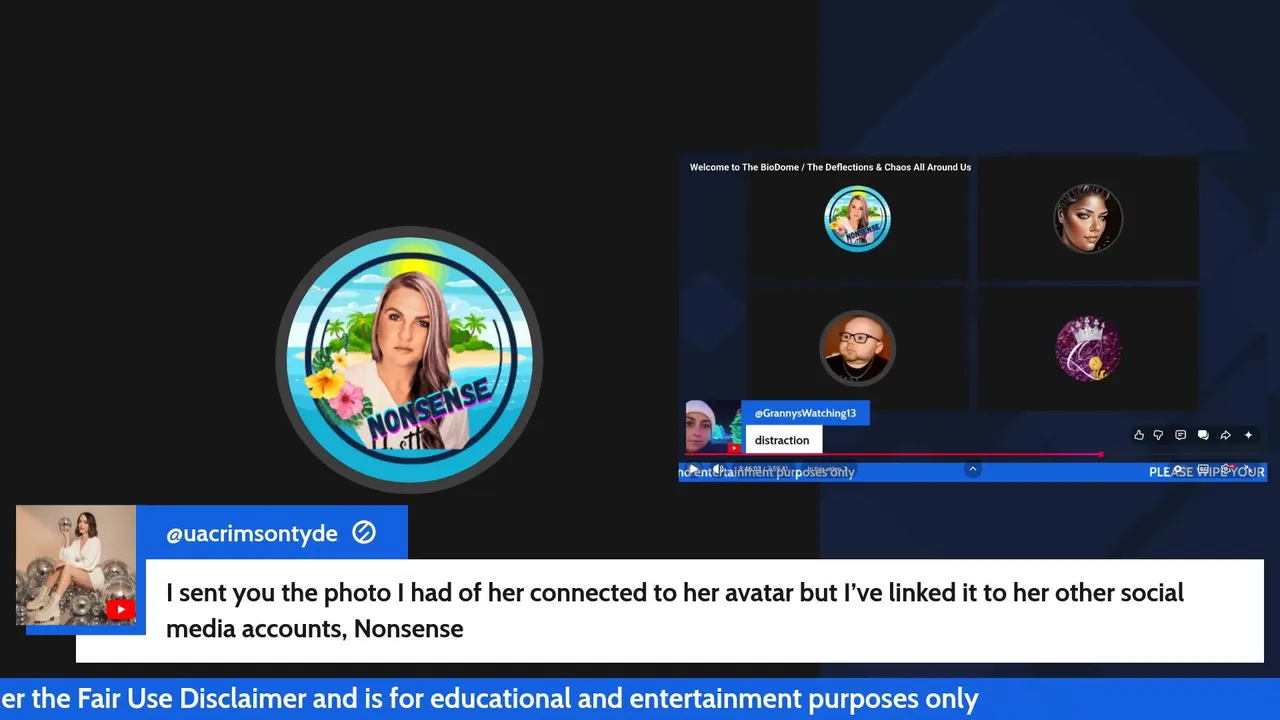This screenshot has width=1280, height=720.
Task: Click the "distraction" chat message
Action: (782, 440)
